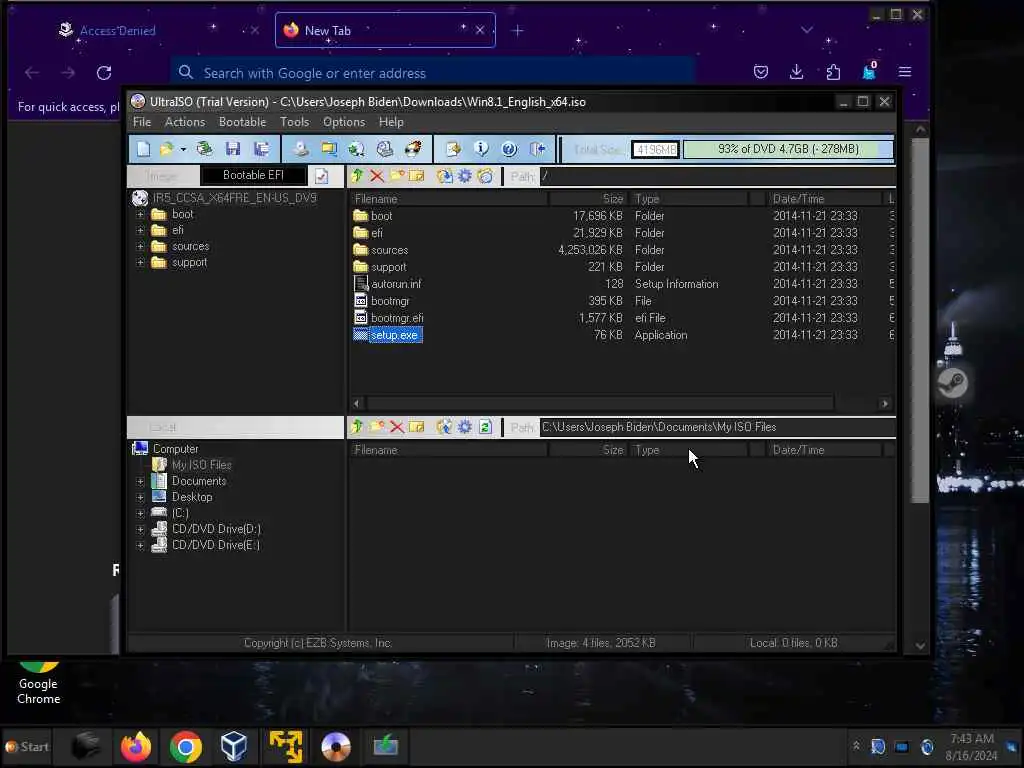Click the Compress ISO toolbar icon
1024x768 pixels.
[x=328, y=149]
